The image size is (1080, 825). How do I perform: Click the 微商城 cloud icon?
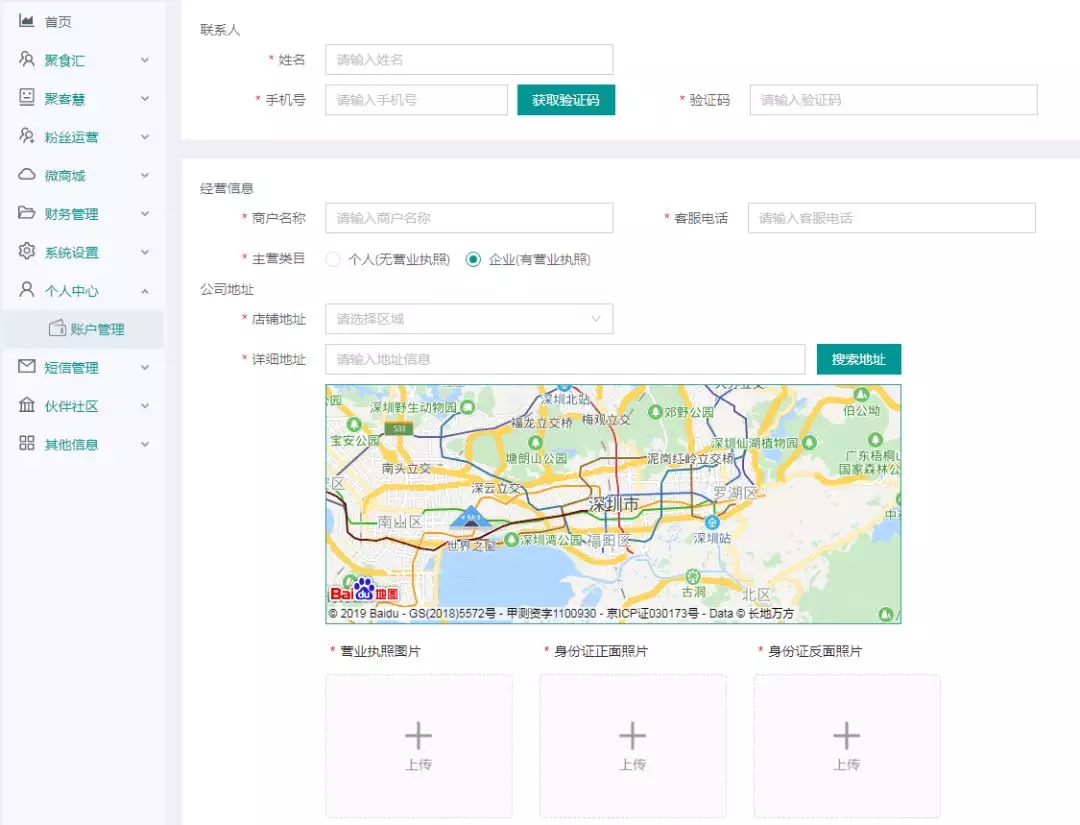click(27, 175)
